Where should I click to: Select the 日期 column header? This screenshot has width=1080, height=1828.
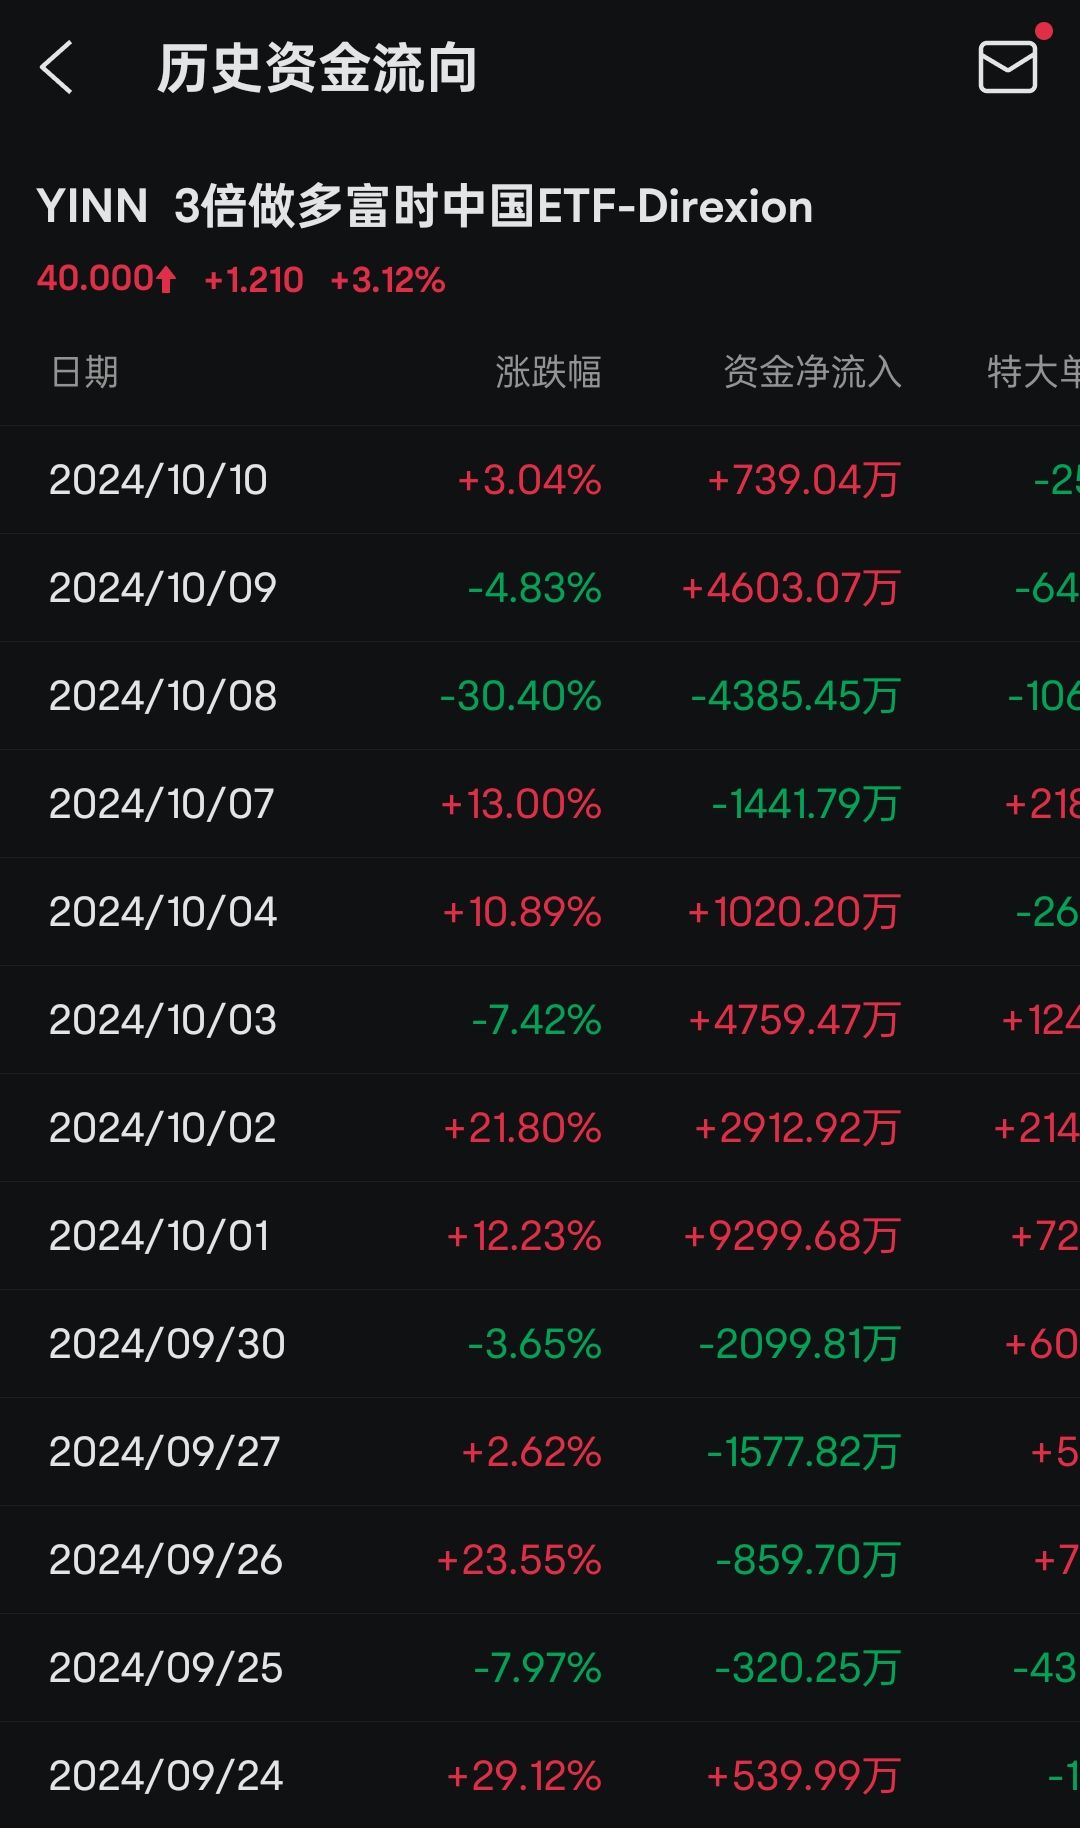click(84, 372)
